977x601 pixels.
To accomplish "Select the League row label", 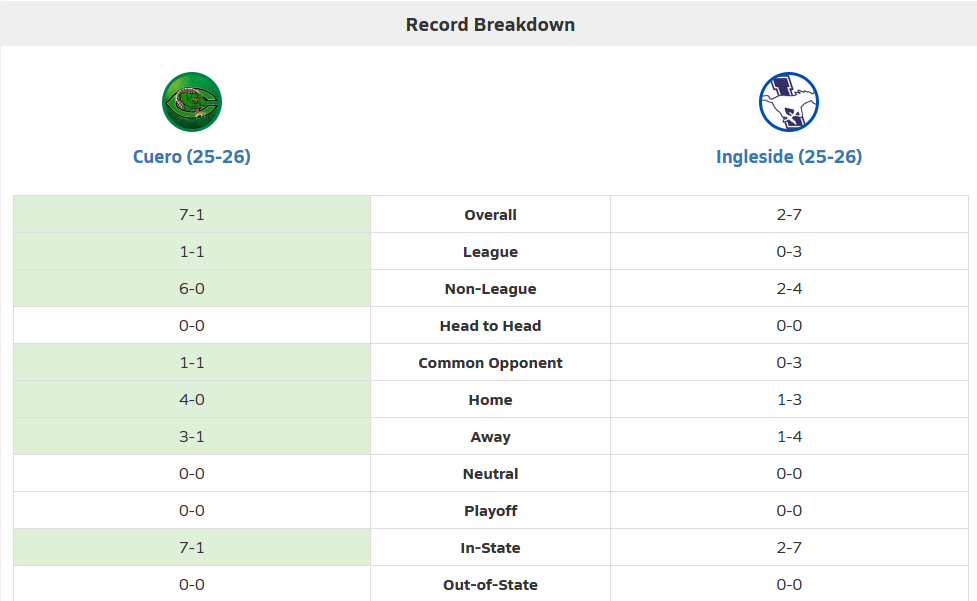I will pos(490,252).
